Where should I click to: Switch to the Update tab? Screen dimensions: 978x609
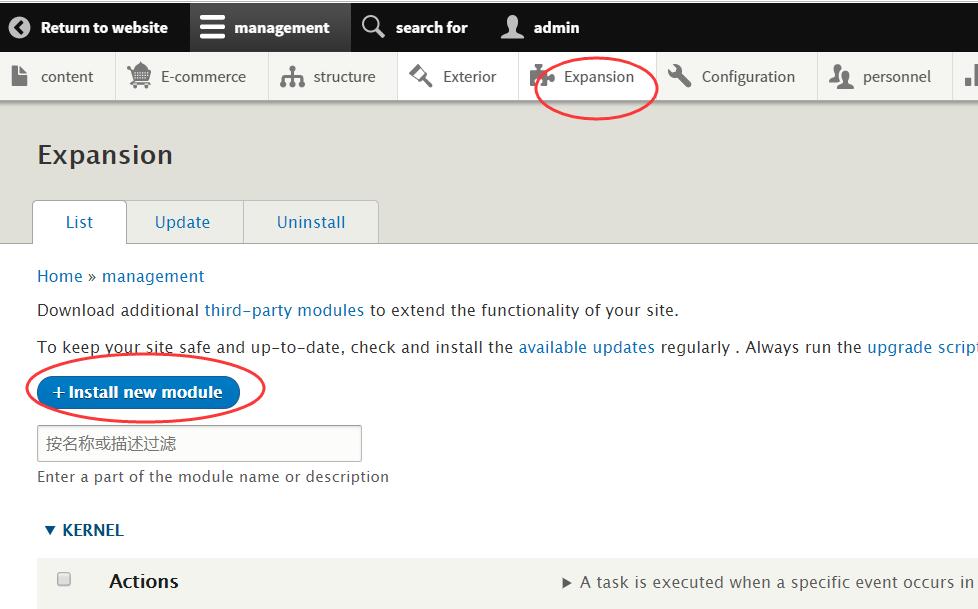click(x=182, y=222)
